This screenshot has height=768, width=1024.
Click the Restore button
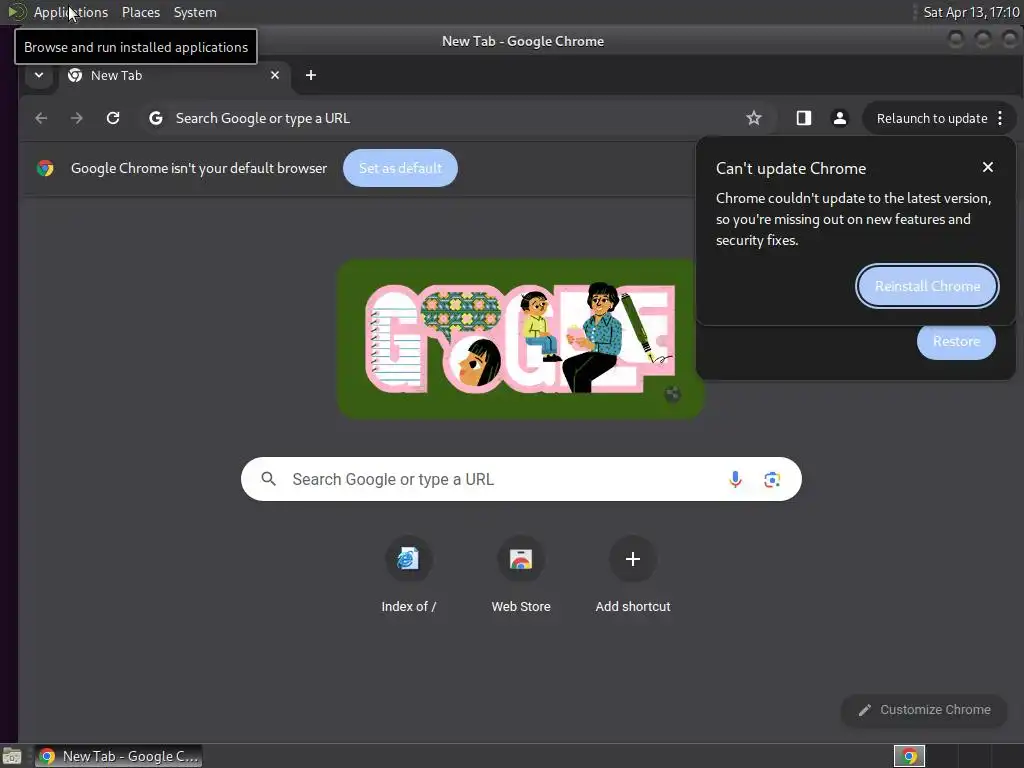coord(956,341)
